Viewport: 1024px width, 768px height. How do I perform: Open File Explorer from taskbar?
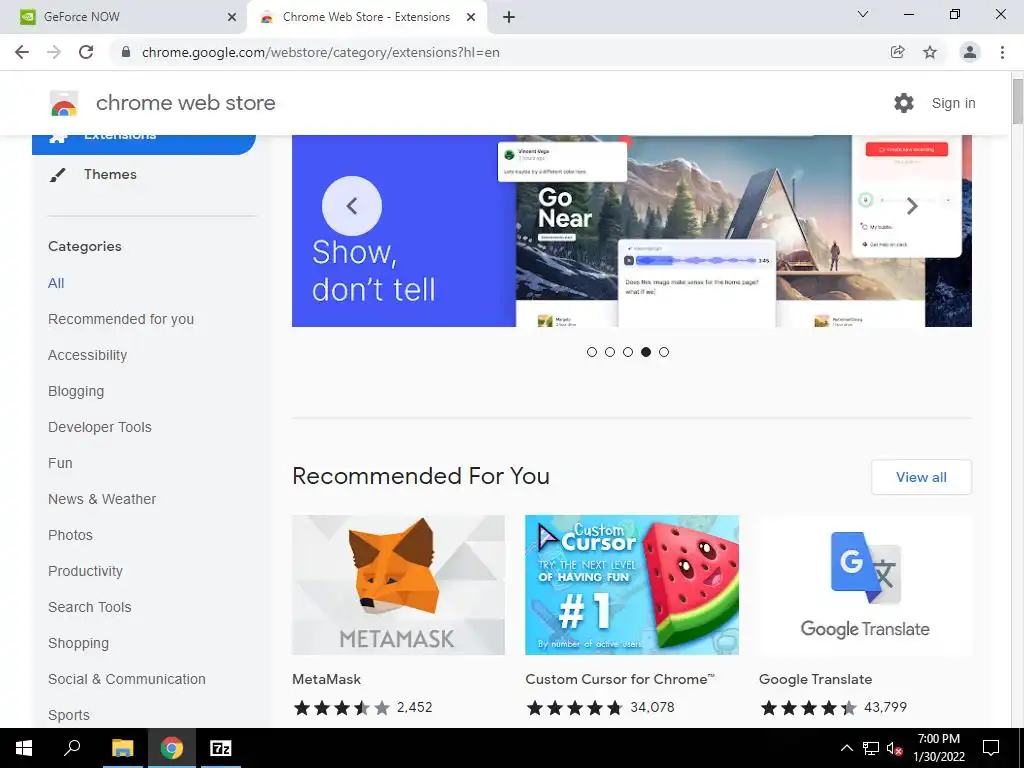click(122, 748)
